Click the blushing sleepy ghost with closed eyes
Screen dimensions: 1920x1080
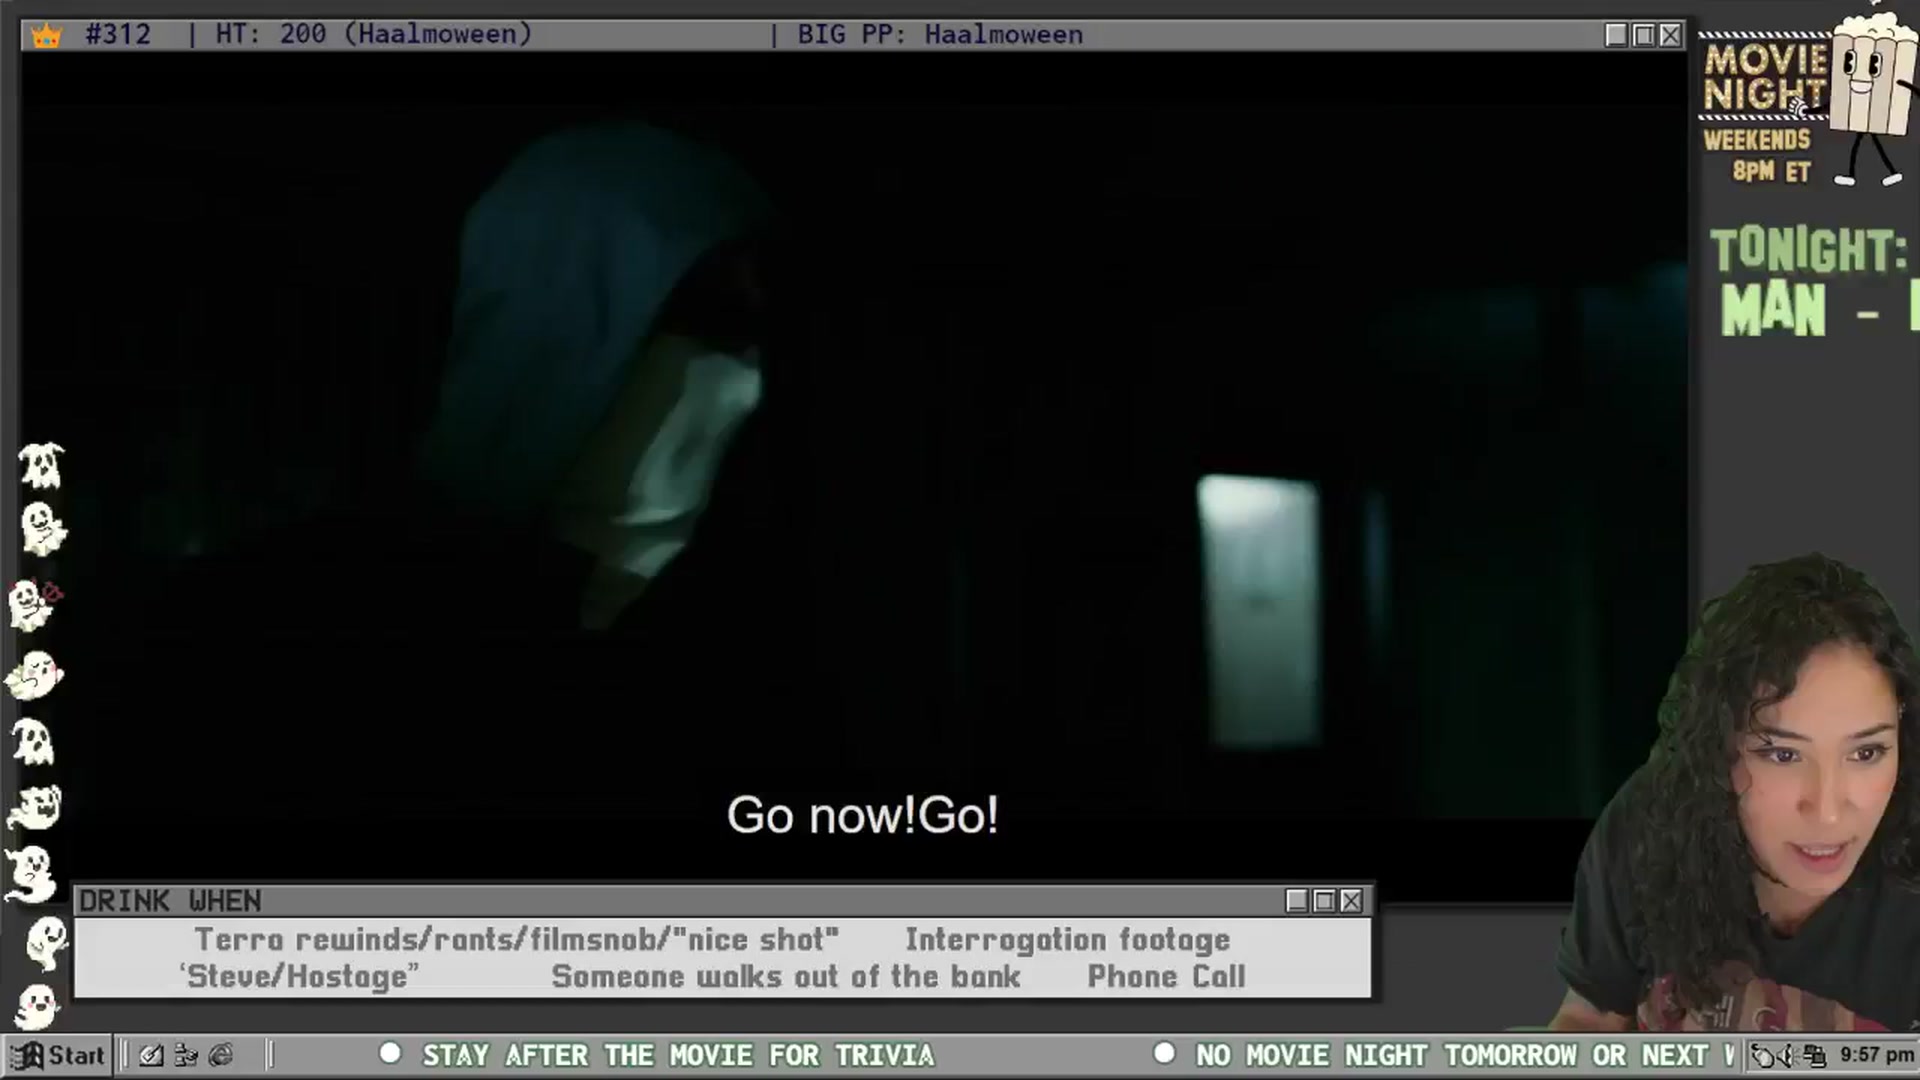[x=35, y=676]
